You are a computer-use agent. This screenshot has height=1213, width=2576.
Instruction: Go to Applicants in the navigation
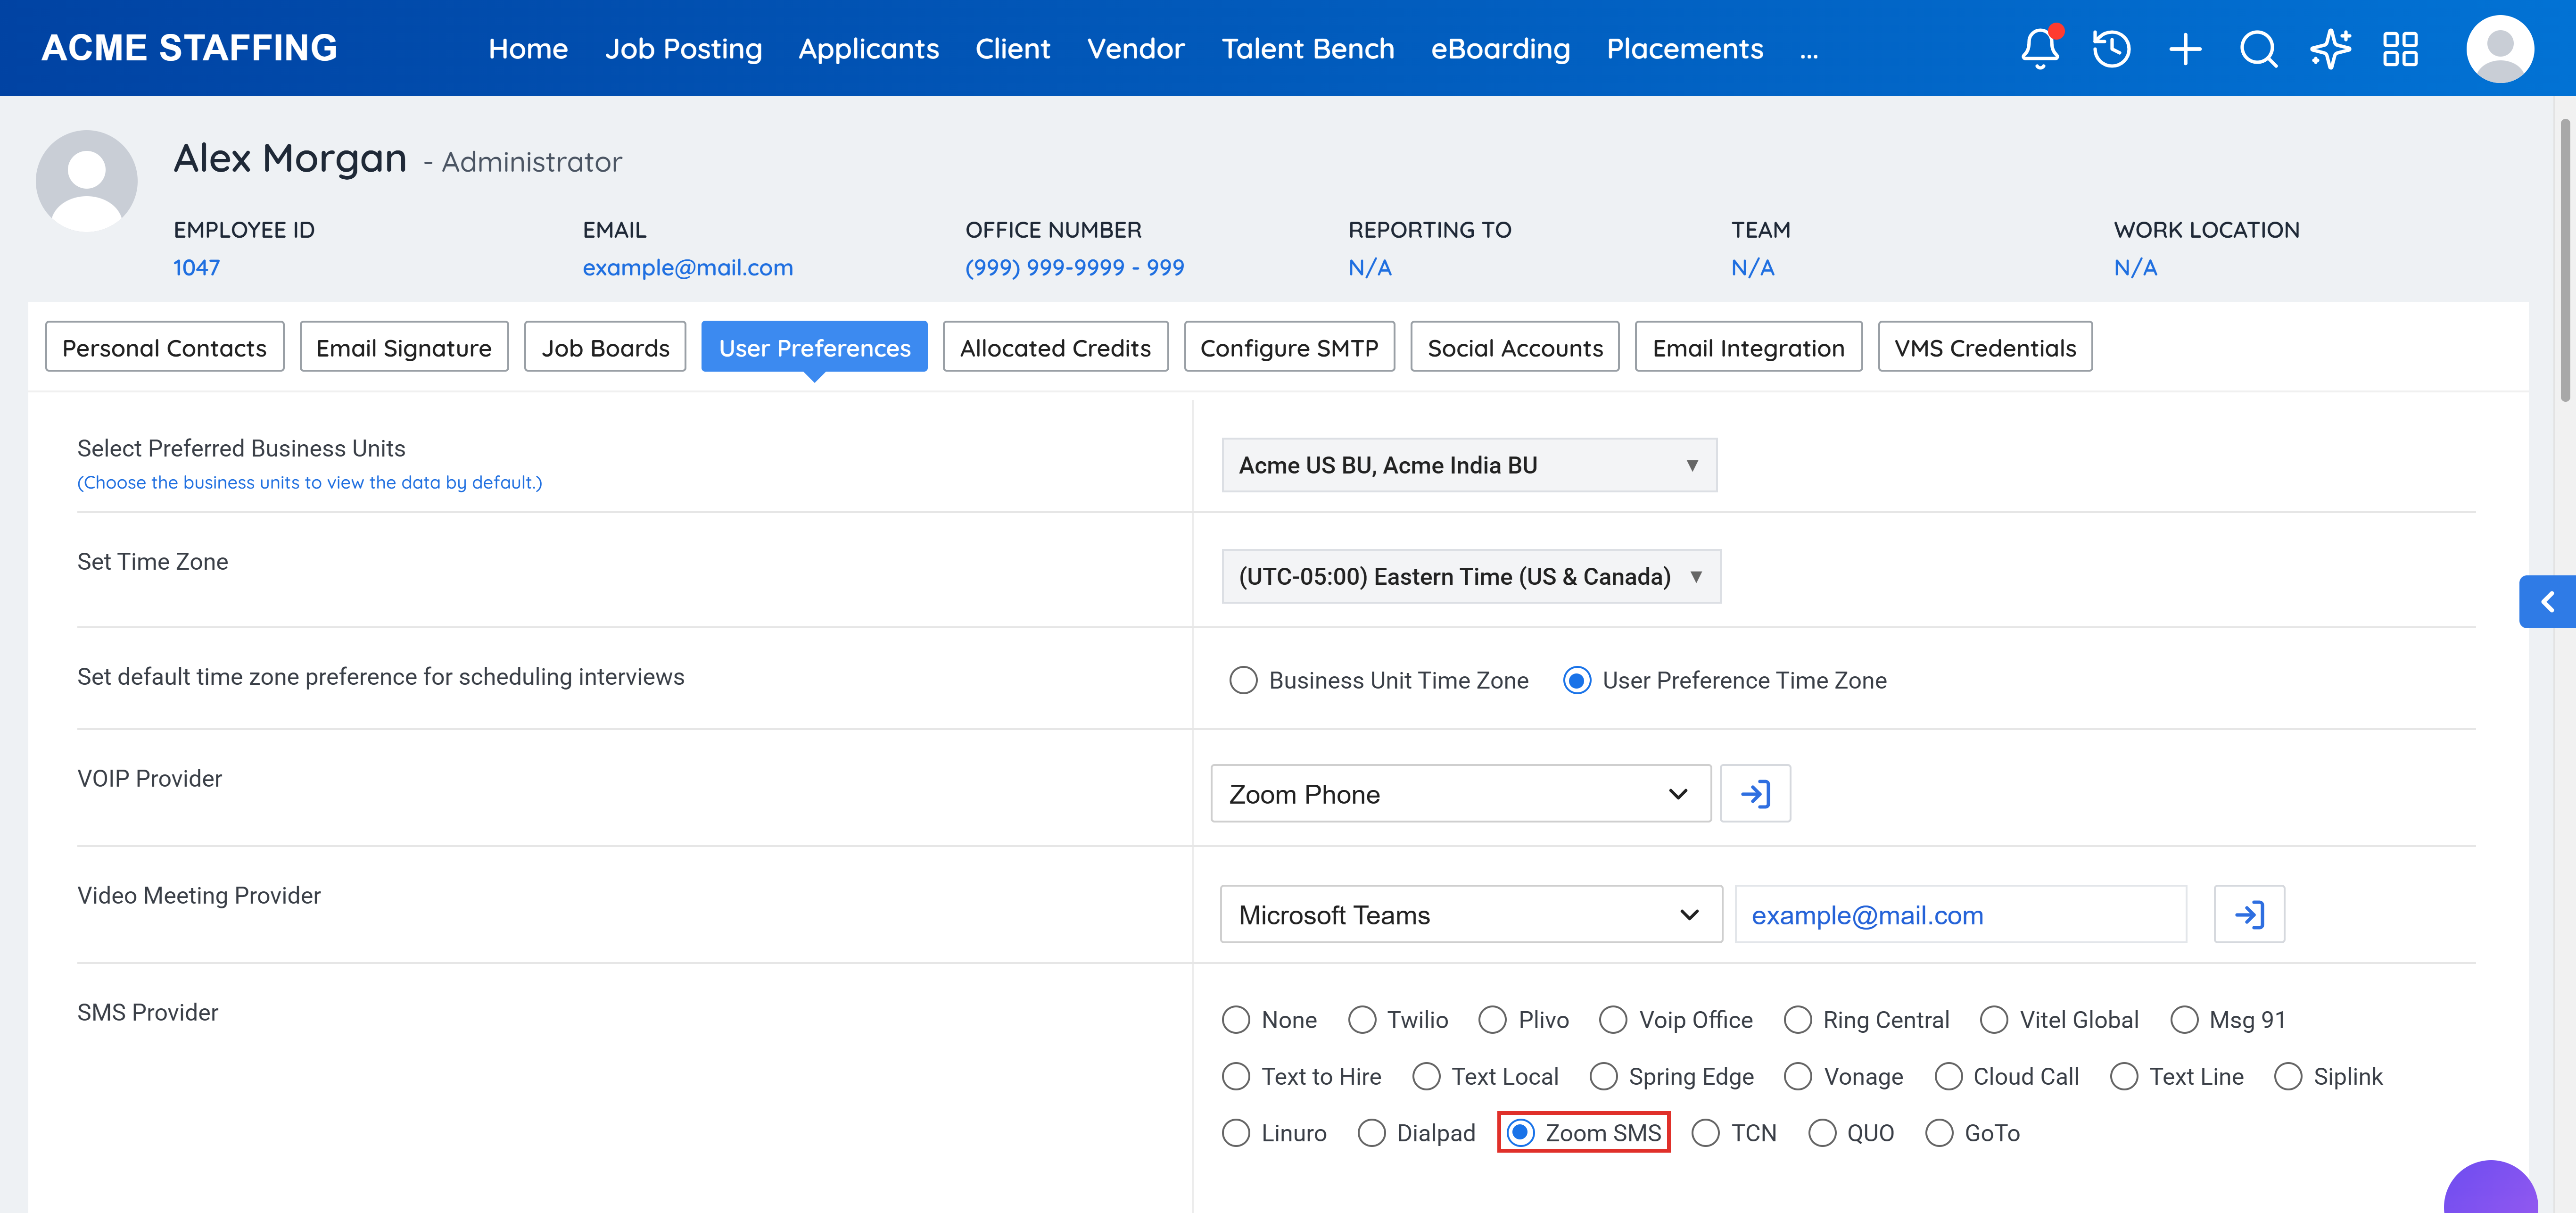point(868,49)
